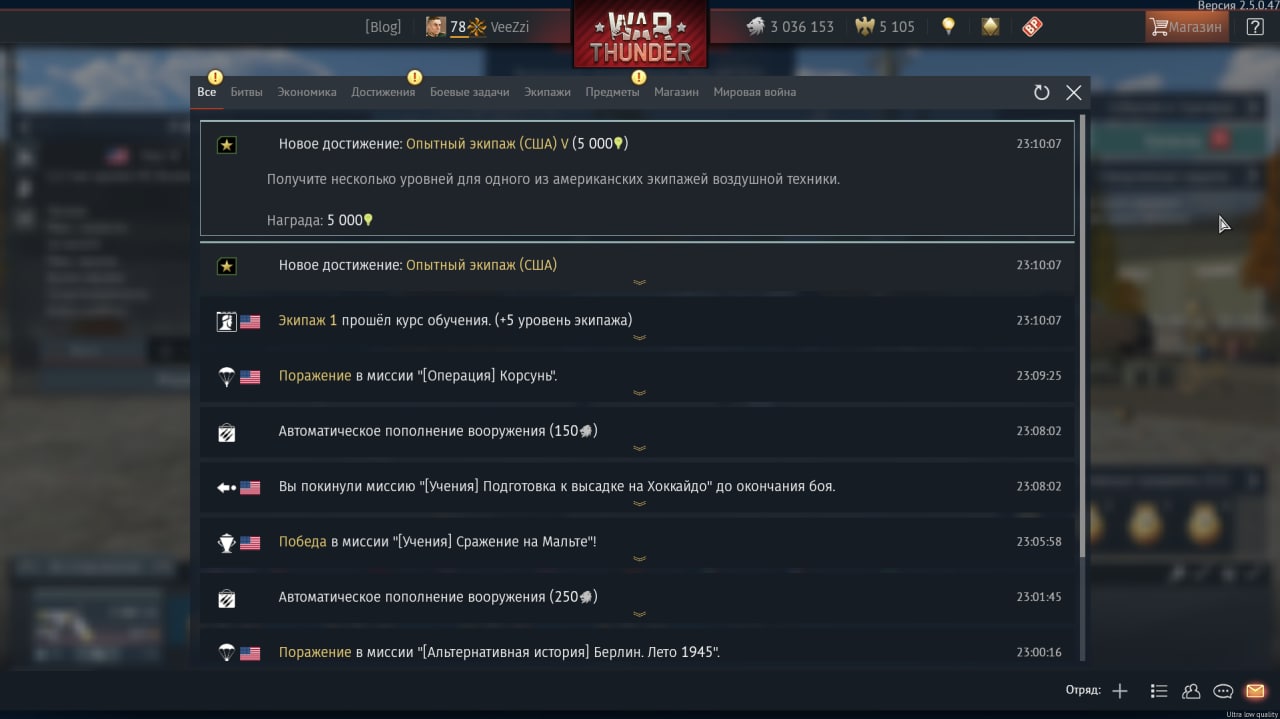Open the contacts icon beside the squad list
Image resolution: width=1280 pixels, height=719 pixels.
pos(1191,691)
